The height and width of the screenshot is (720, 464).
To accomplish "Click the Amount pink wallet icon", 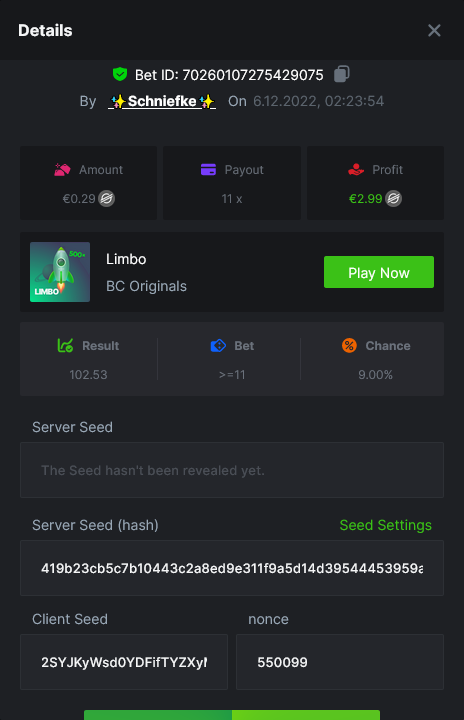I will point(62,169).
